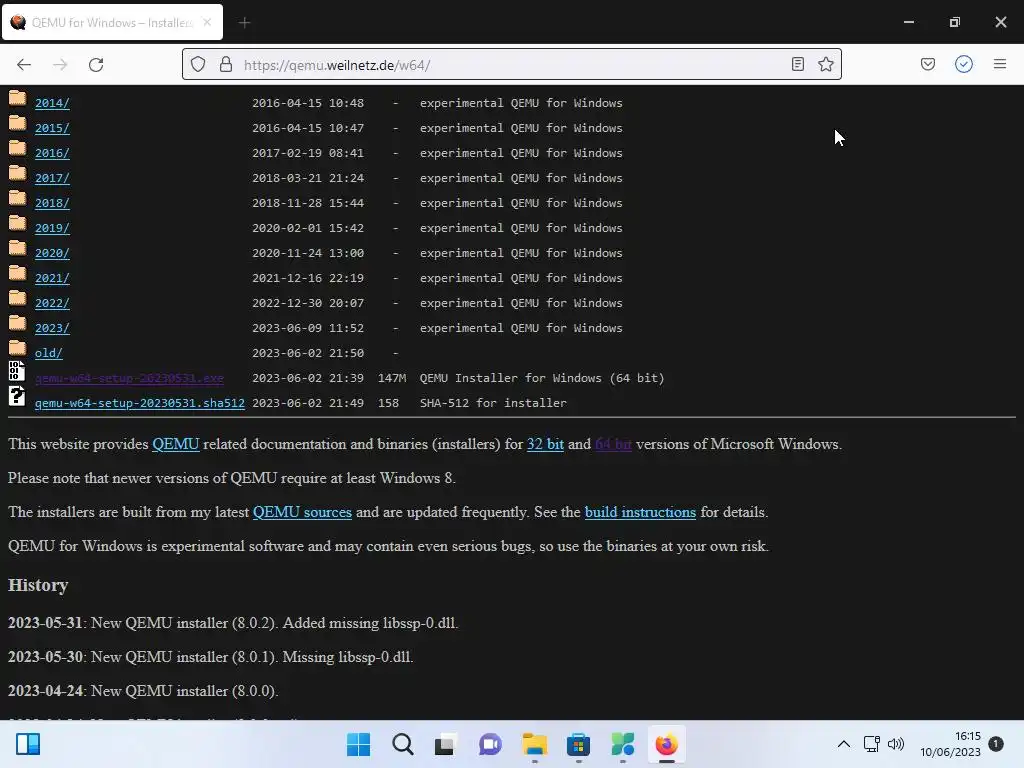Image resolution: width=1024 pixels, height=768 pixels.
Task: Reload the current page
Action: coord(96,65)
